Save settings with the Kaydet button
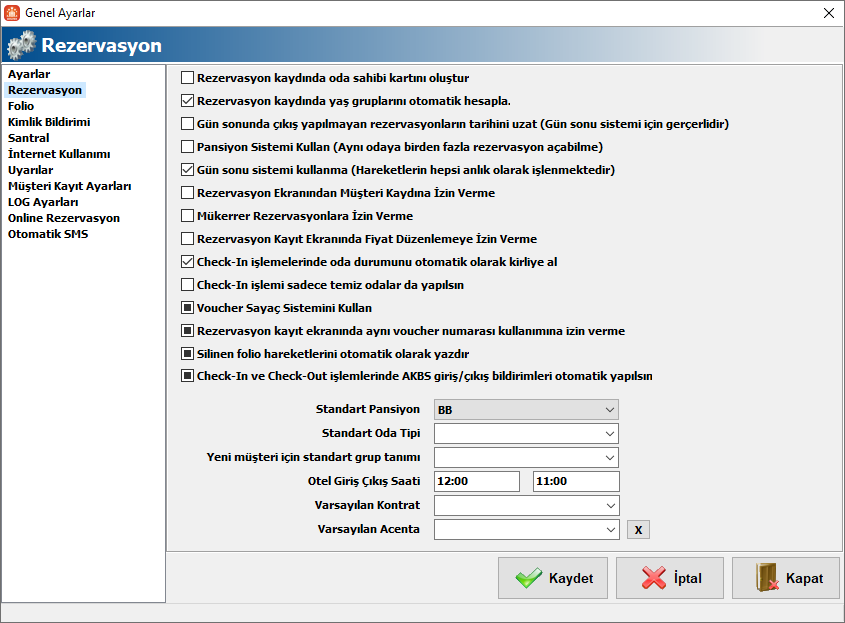The height and width of the screenshot is (623, 845). tap(553, 578)
